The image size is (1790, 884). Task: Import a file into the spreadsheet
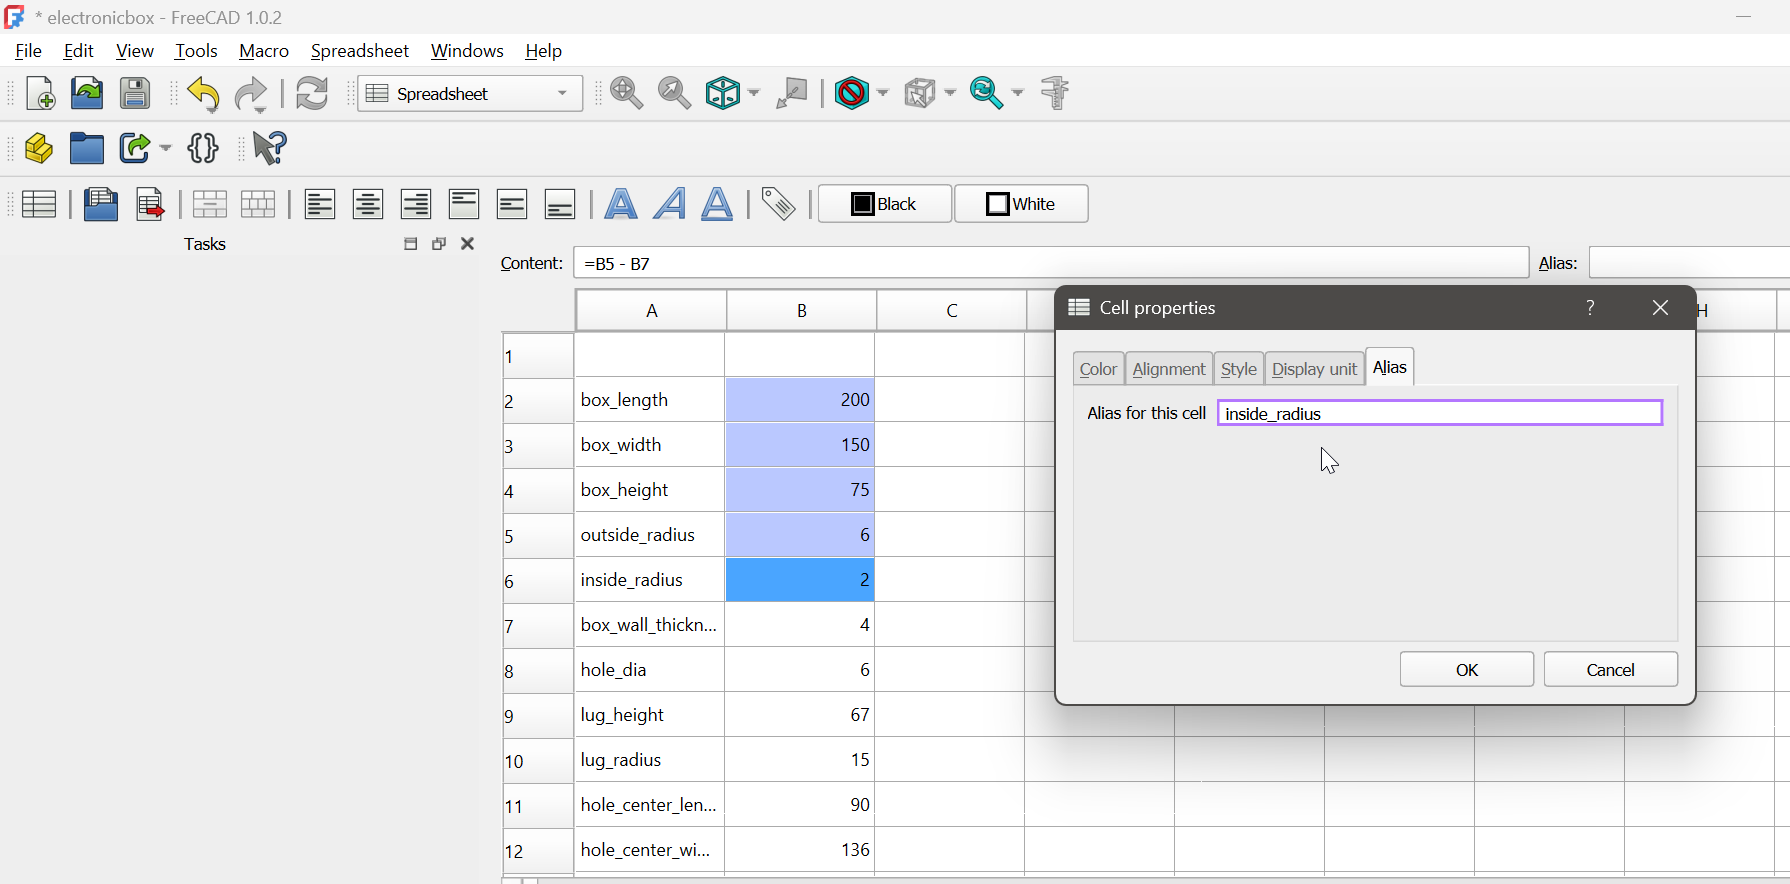[x=100, y=204]
